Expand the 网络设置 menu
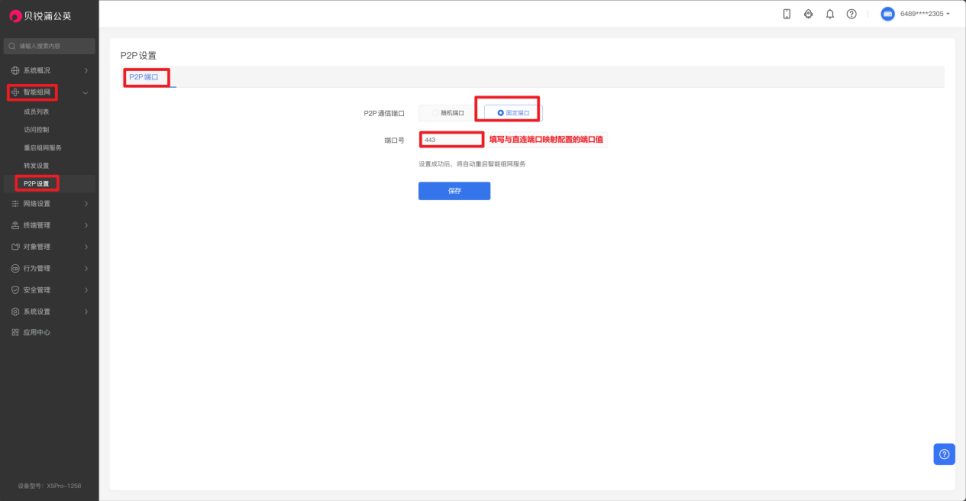The height and width of the screenshot is (501, 966). pos(49,204)
